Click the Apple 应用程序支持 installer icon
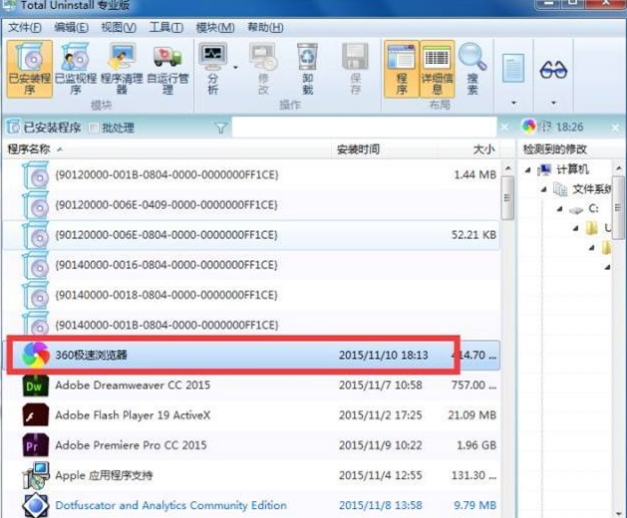The width and height of the screenshot is (627, 518). [x=36, y=475]
